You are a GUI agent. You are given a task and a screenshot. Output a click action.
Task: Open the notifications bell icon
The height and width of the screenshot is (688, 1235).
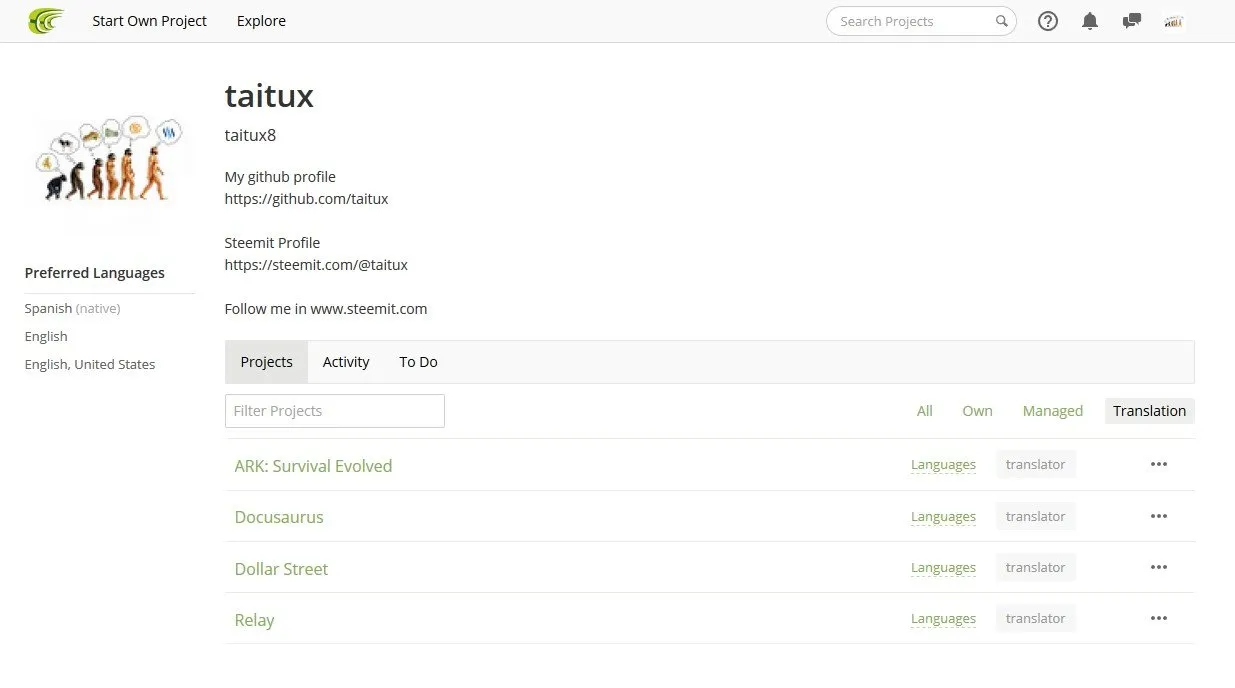[x=1090, y=21]
